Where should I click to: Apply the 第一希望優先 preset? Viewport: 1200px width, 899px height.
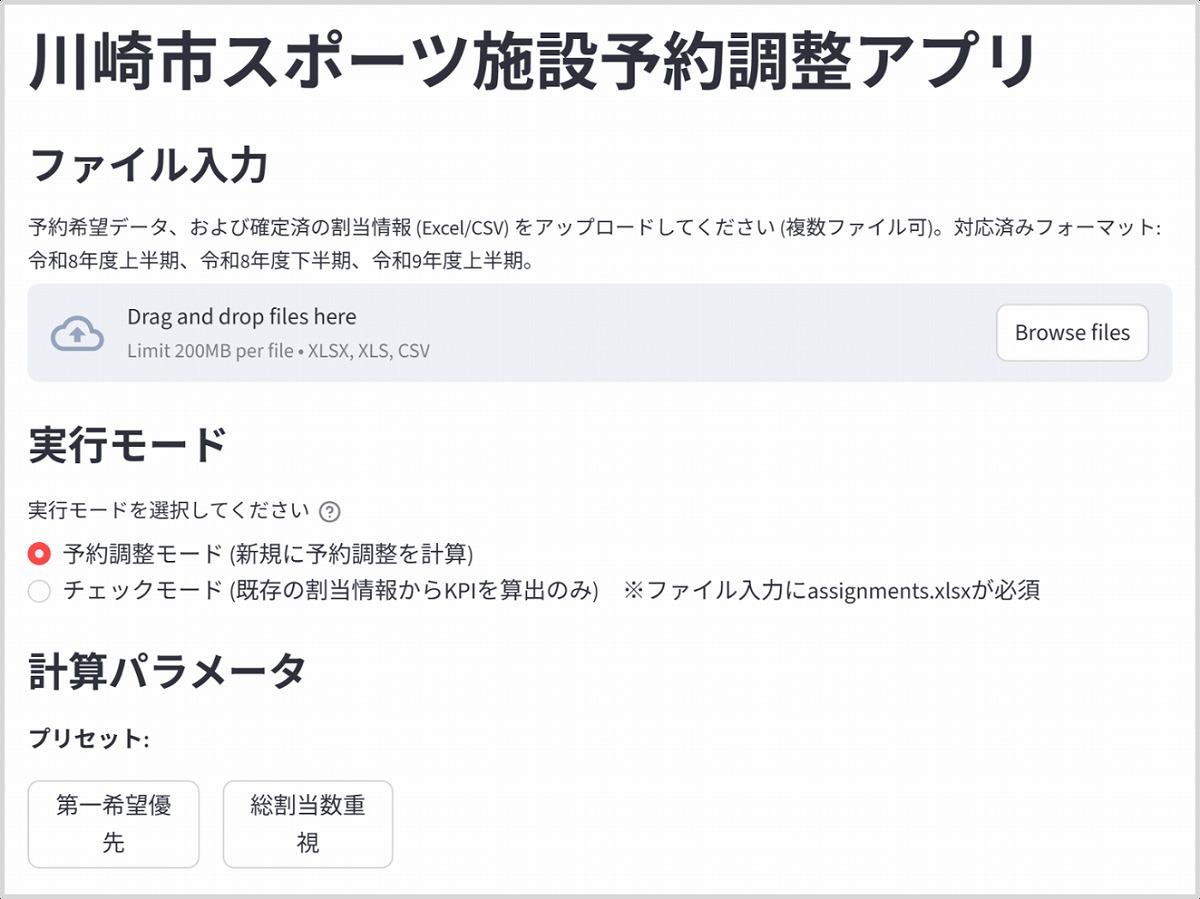pos(113,824)
